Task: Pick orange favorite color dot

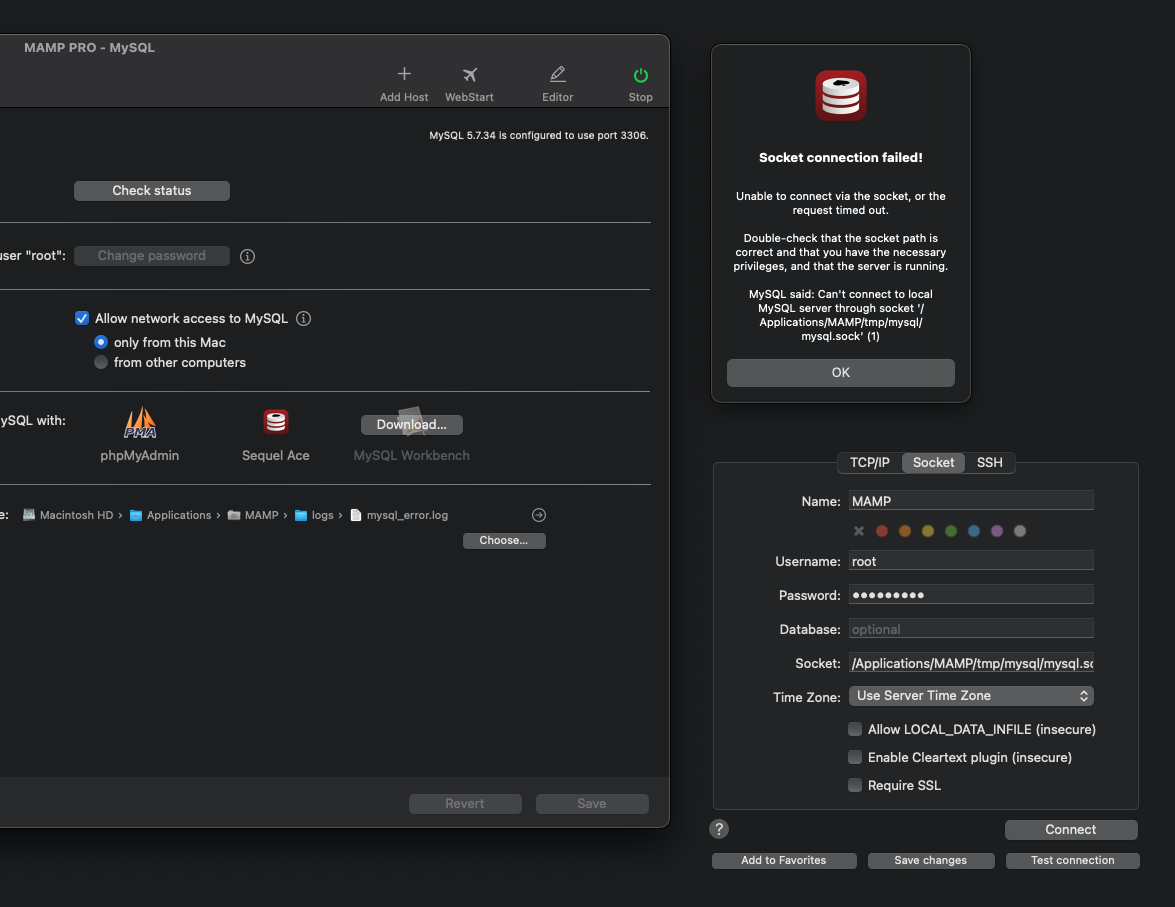Action: (905, 531)
